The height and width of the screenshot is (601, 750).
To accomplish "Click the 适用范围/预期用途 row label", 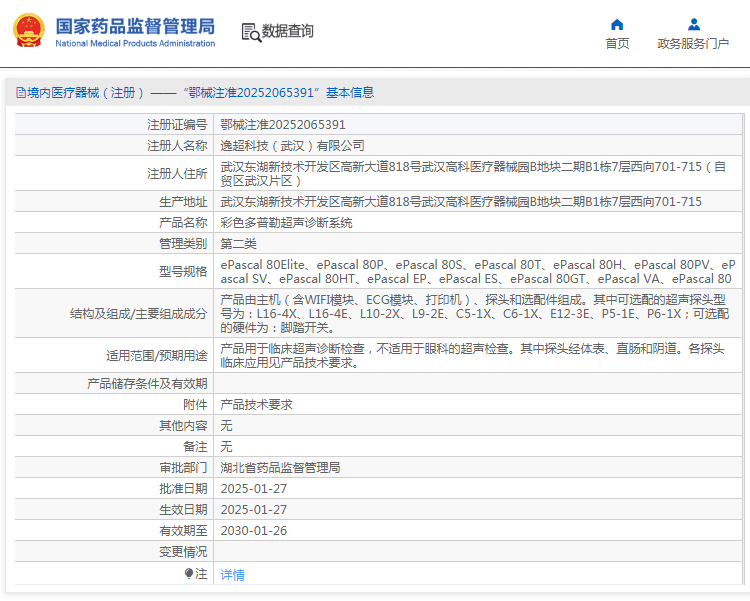I will click(x=157, y=356).
